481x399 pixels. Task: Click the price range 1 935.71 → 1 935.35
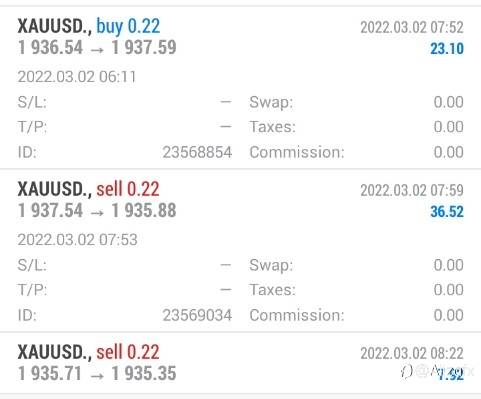[97, 373]
